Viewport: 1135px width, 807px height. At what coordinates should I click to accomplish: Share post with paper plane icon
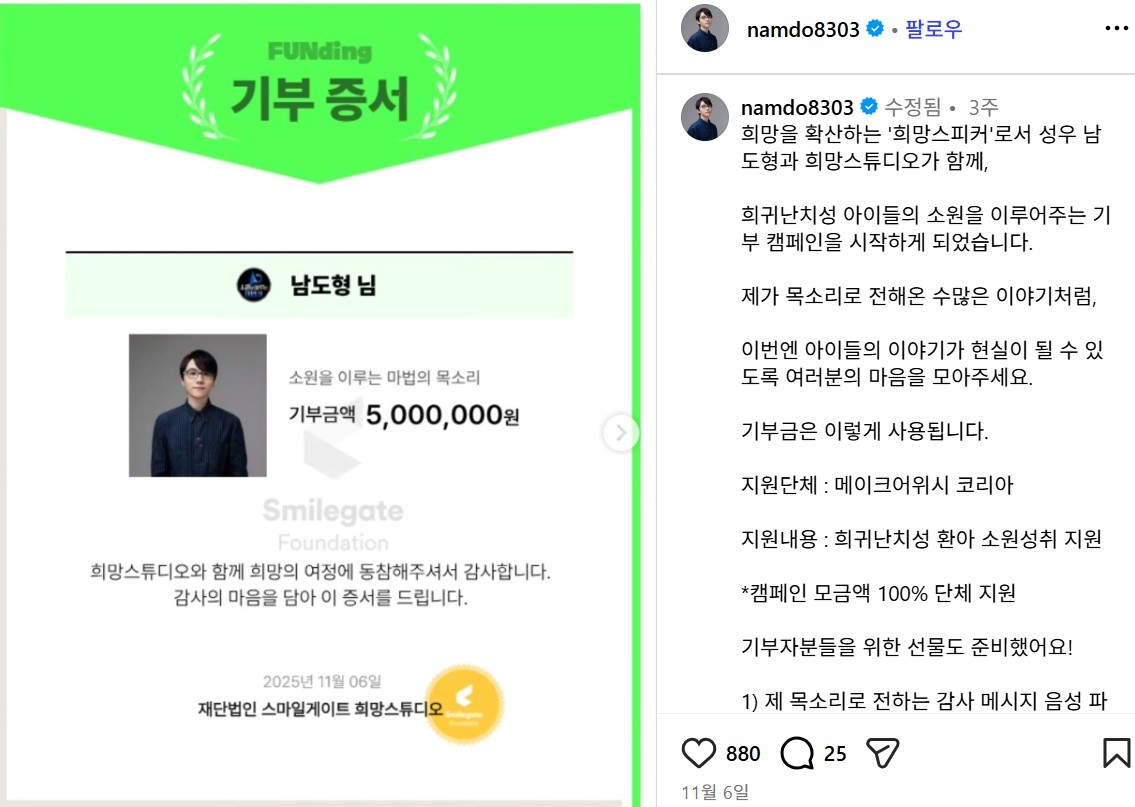click(x=882, y=753)
